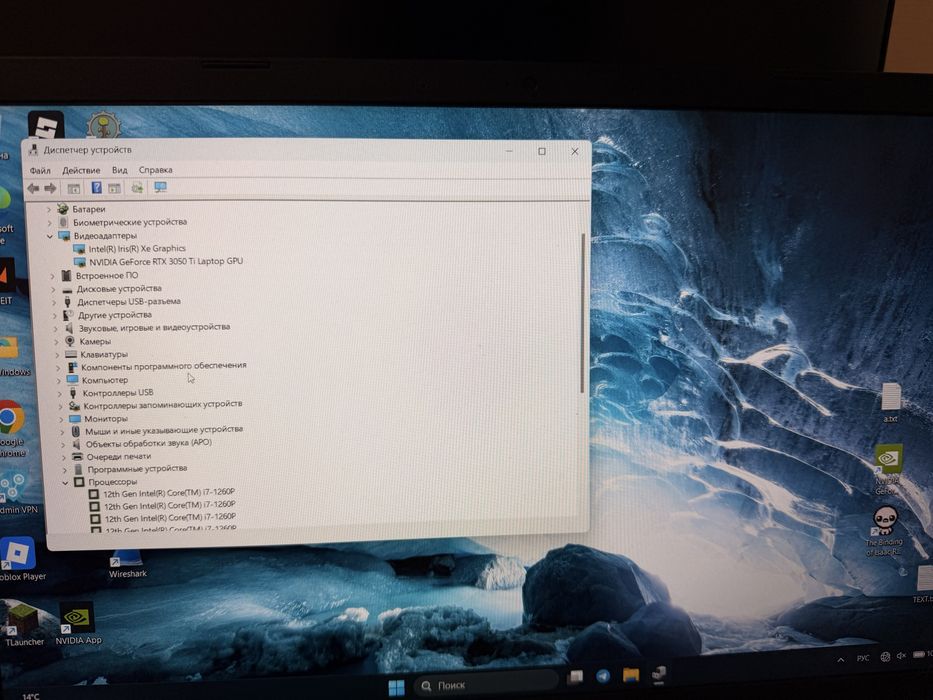Open the Файл menu
Viewport: 933px width, 700px height.
[40, 170]
